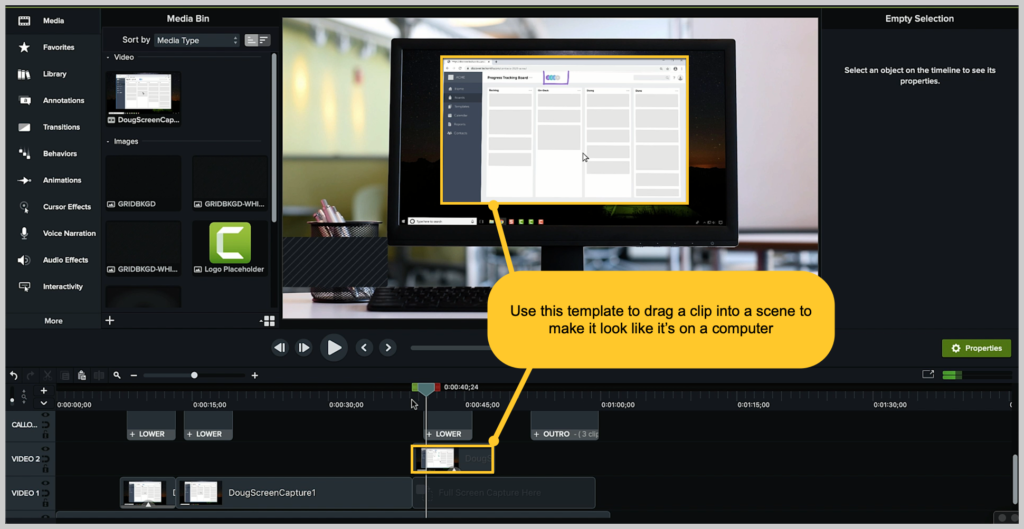1024x529 pixels.
Task: Open the Properties panel button
Action: [x=976, y=348]
